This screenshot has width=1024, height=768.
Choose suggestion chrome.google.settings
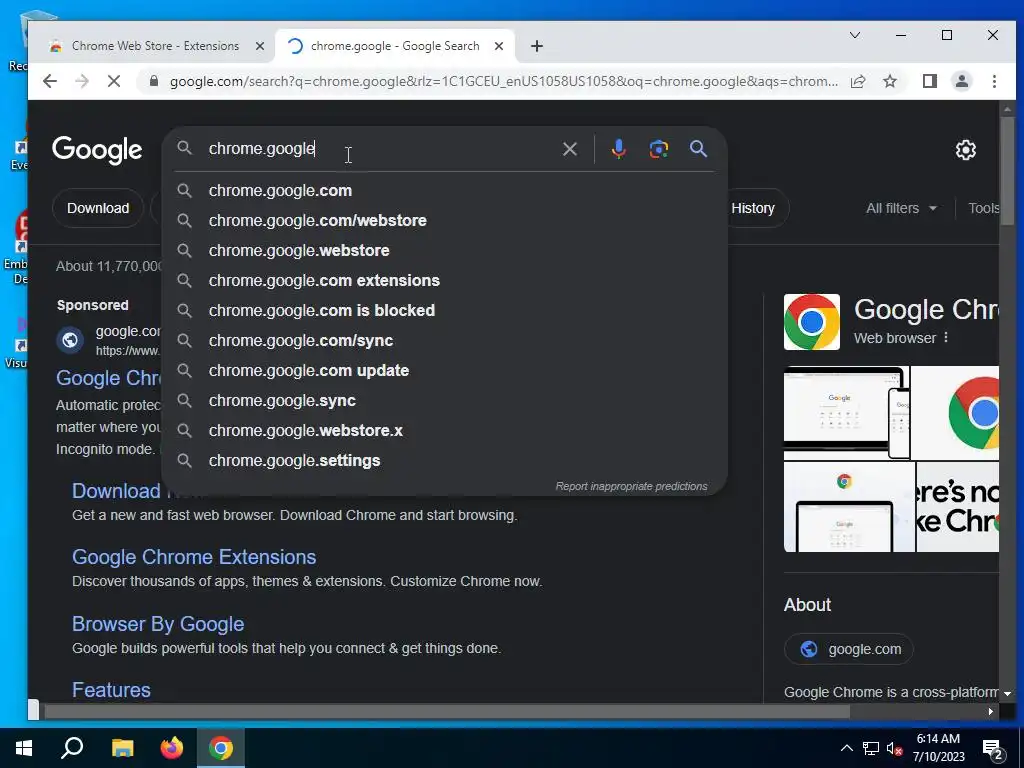click(x=444, y=461)
